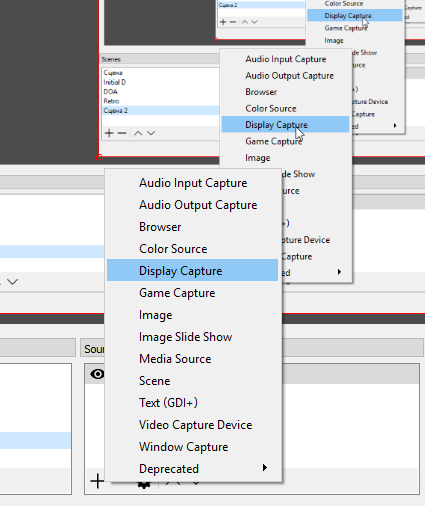Image resolution: width=425 pixels, height=506 pixels.
Task: Expand the Deprecated submenu arrow in the large menu
Action: point(265,468)
